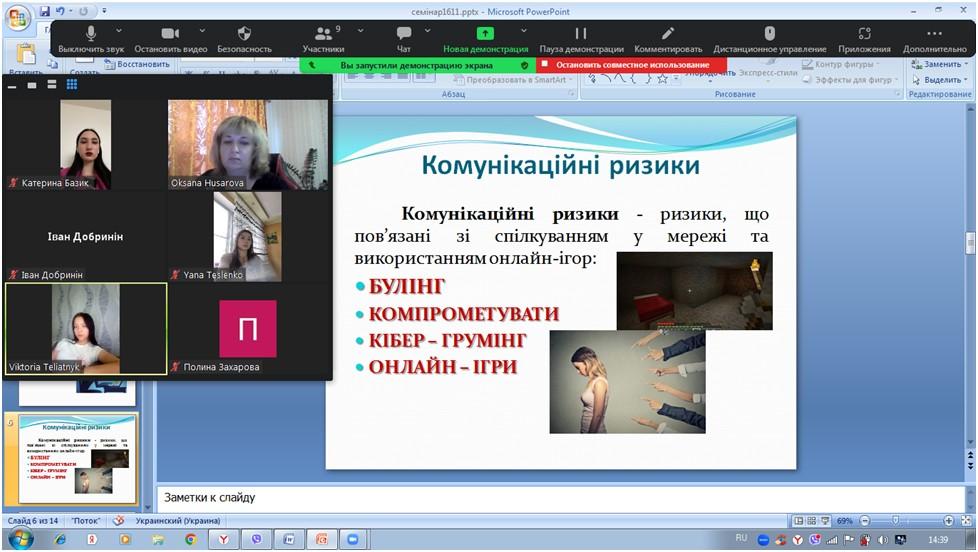Open Дистанционное управление remote control

[769, 35]
